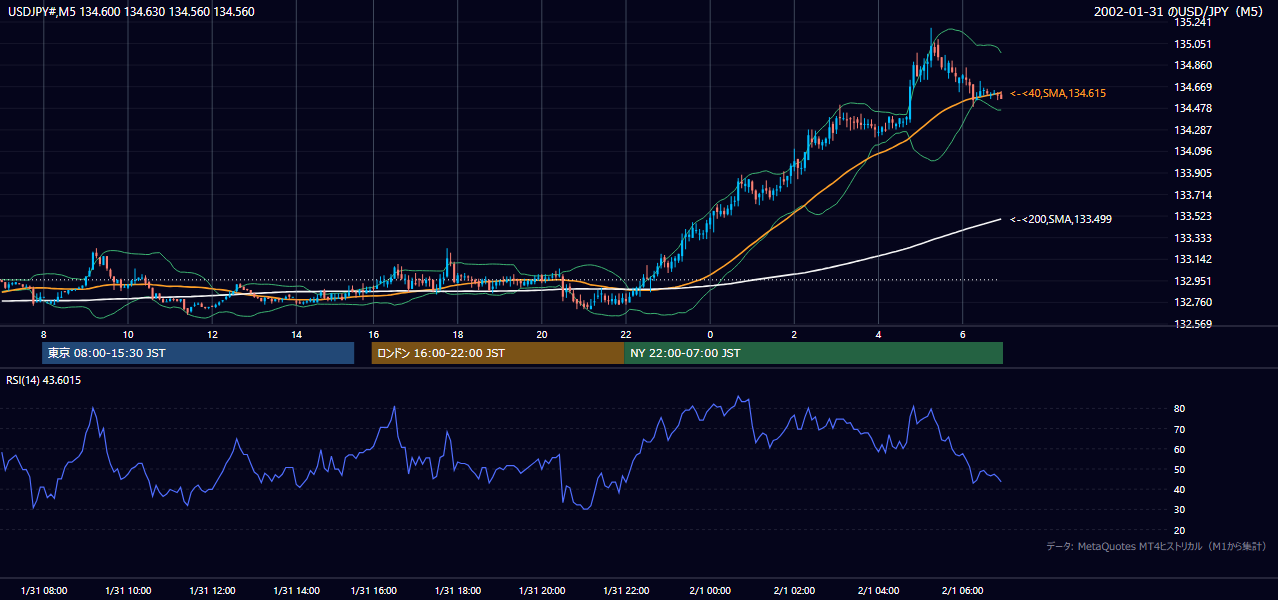Viewport: 1278px width, 600px height.
Task: Click the RSI scale value 50
Action: point(1179,470)
